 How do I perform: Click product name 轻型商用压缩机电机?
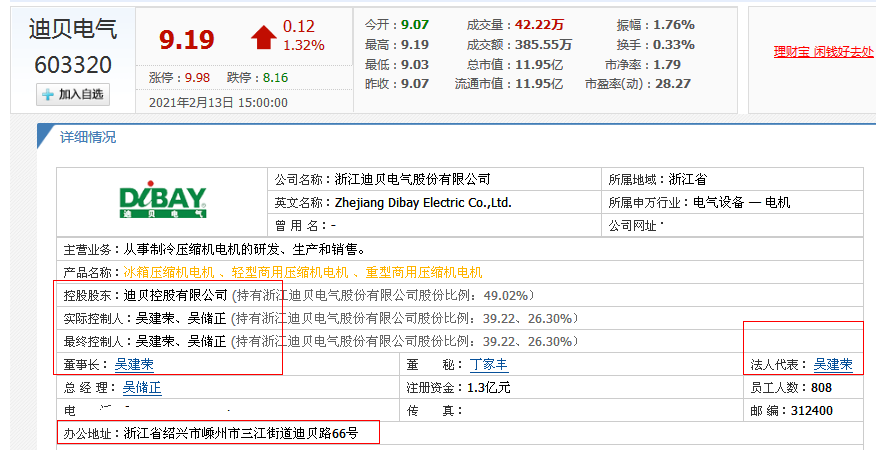pos(290,273)
